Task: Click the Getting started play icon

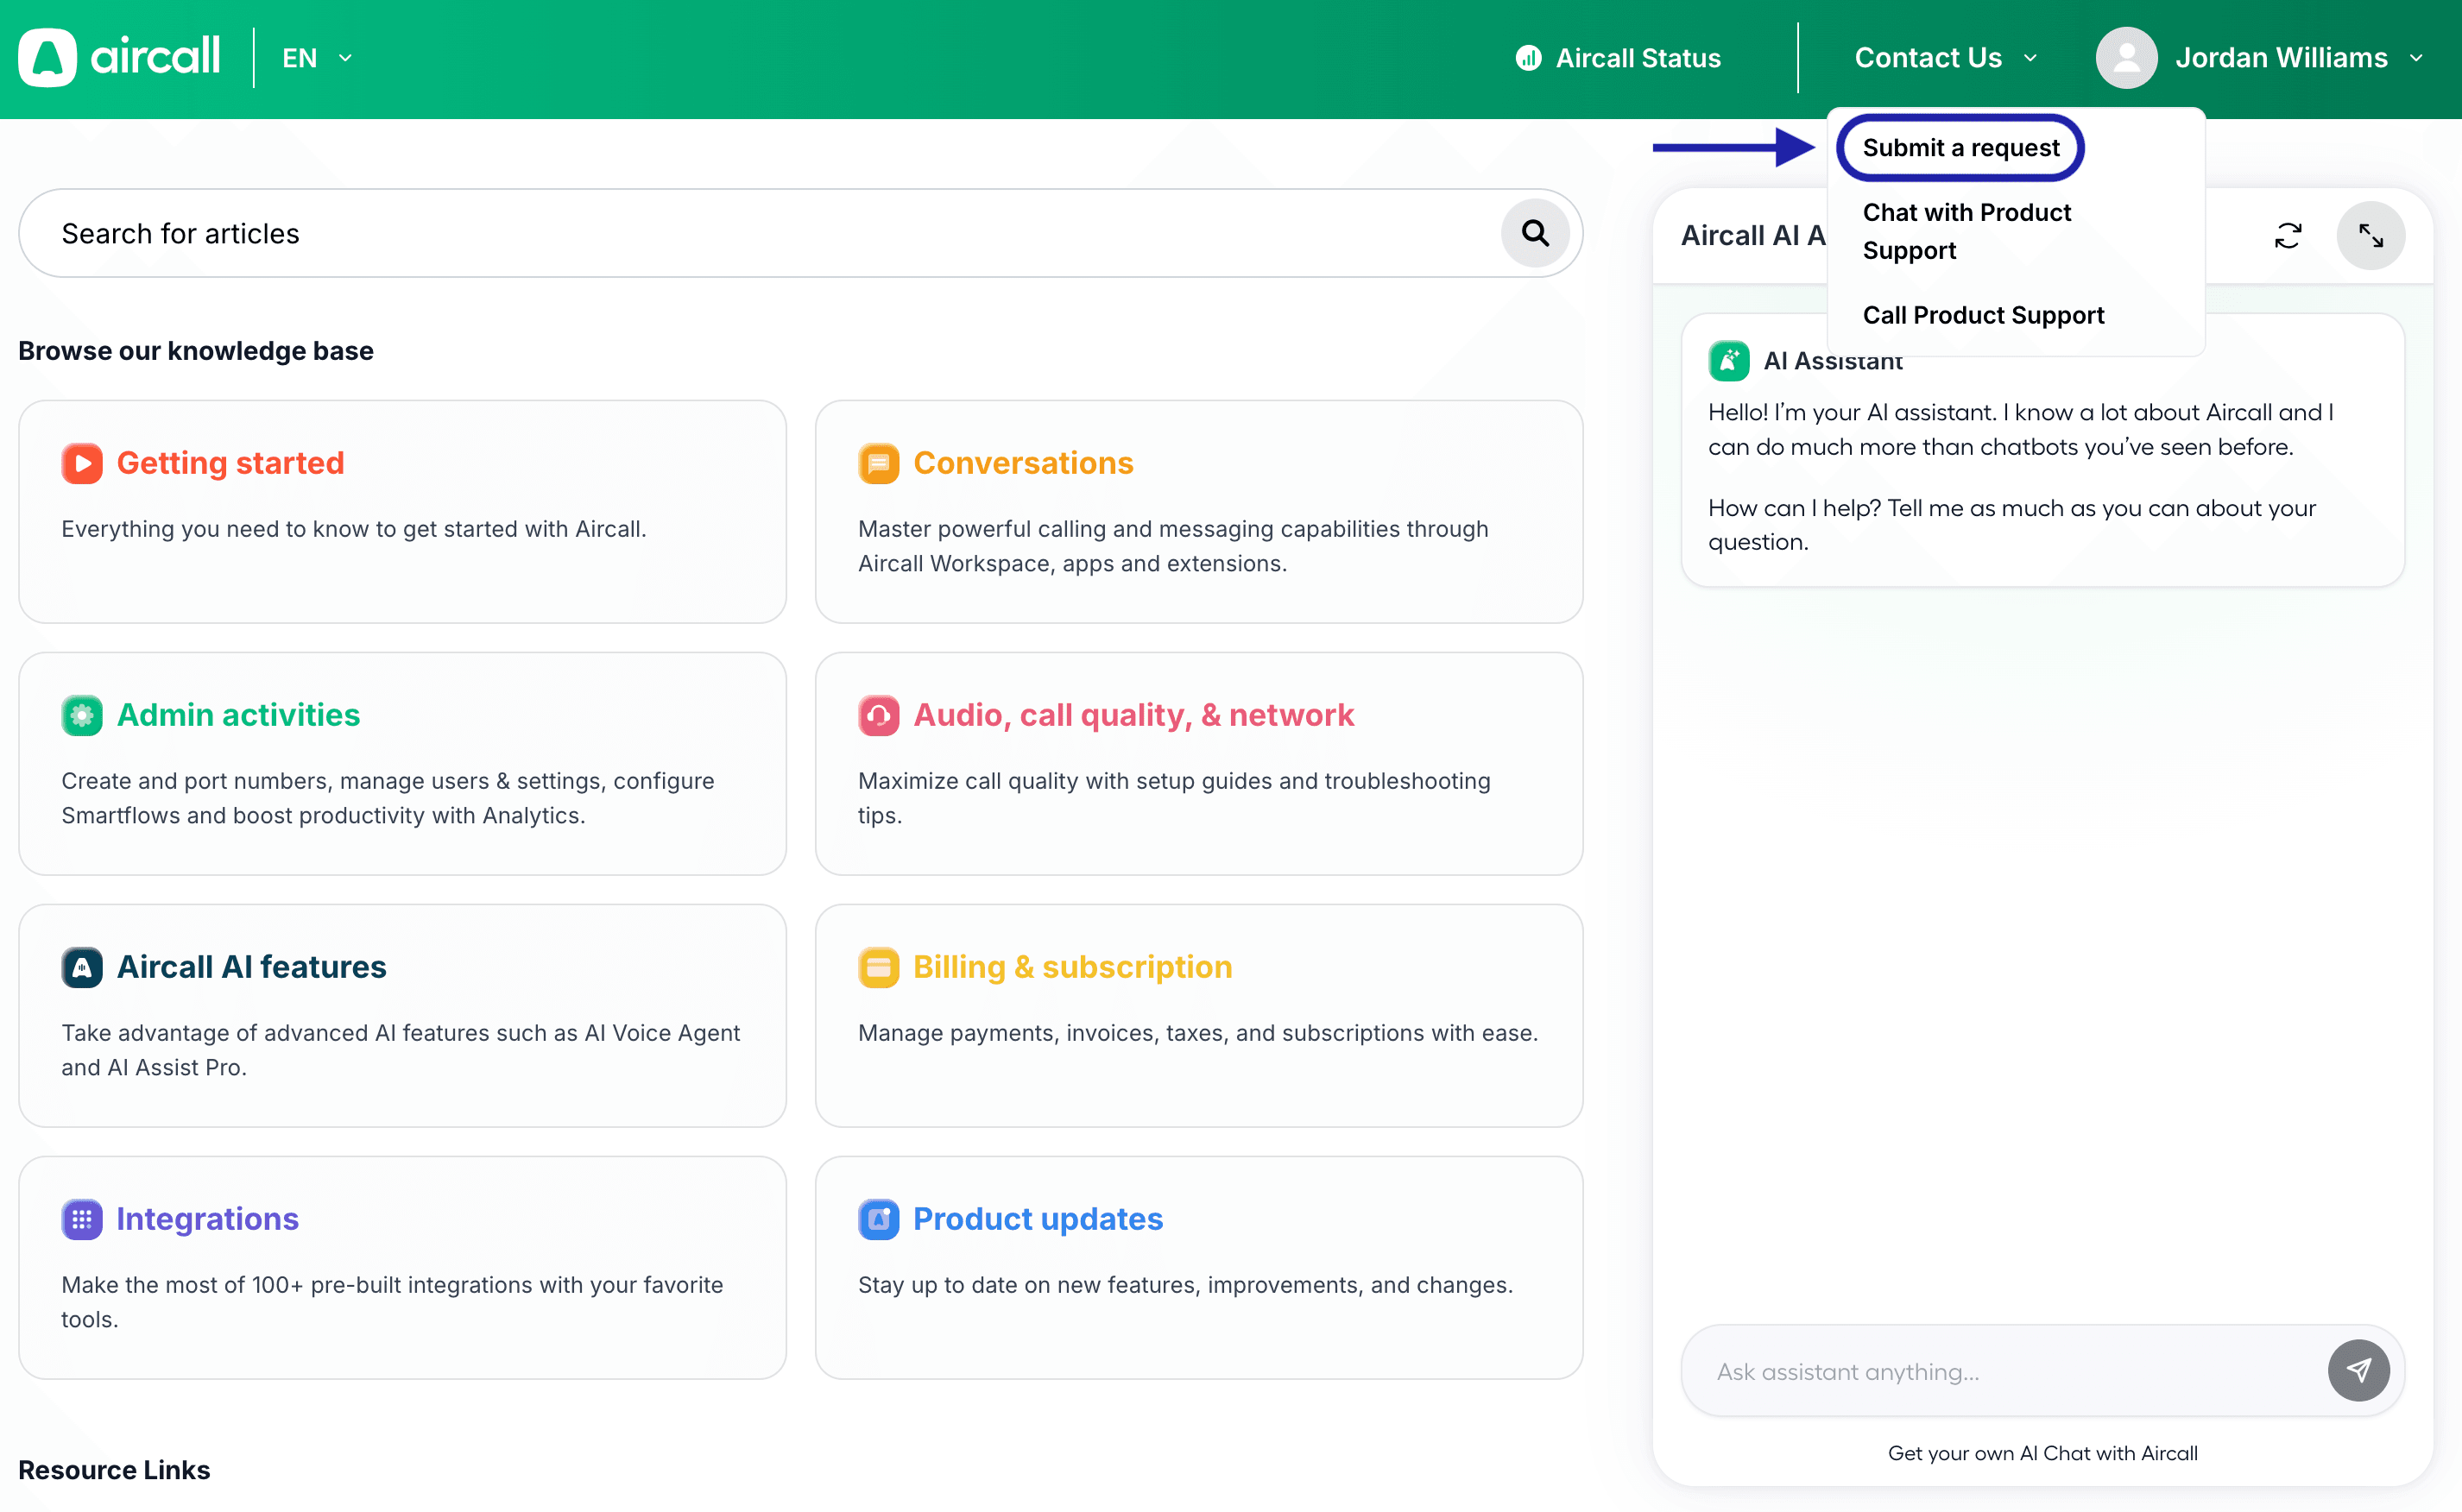Action: [82, 463]
